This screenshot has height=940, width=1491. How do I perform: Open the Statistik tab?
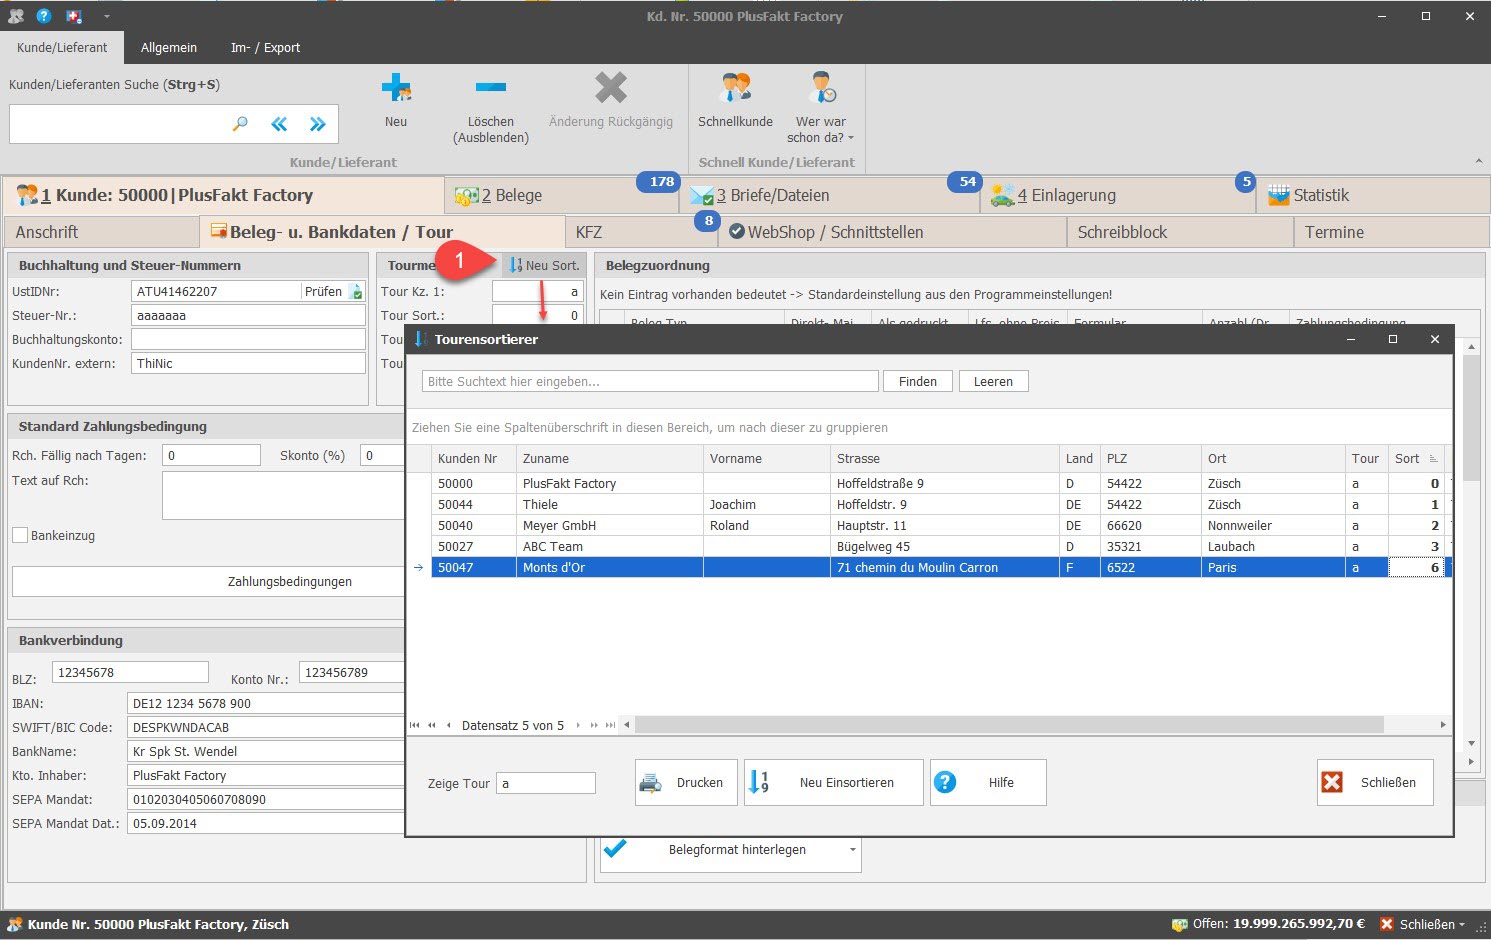1373,195
